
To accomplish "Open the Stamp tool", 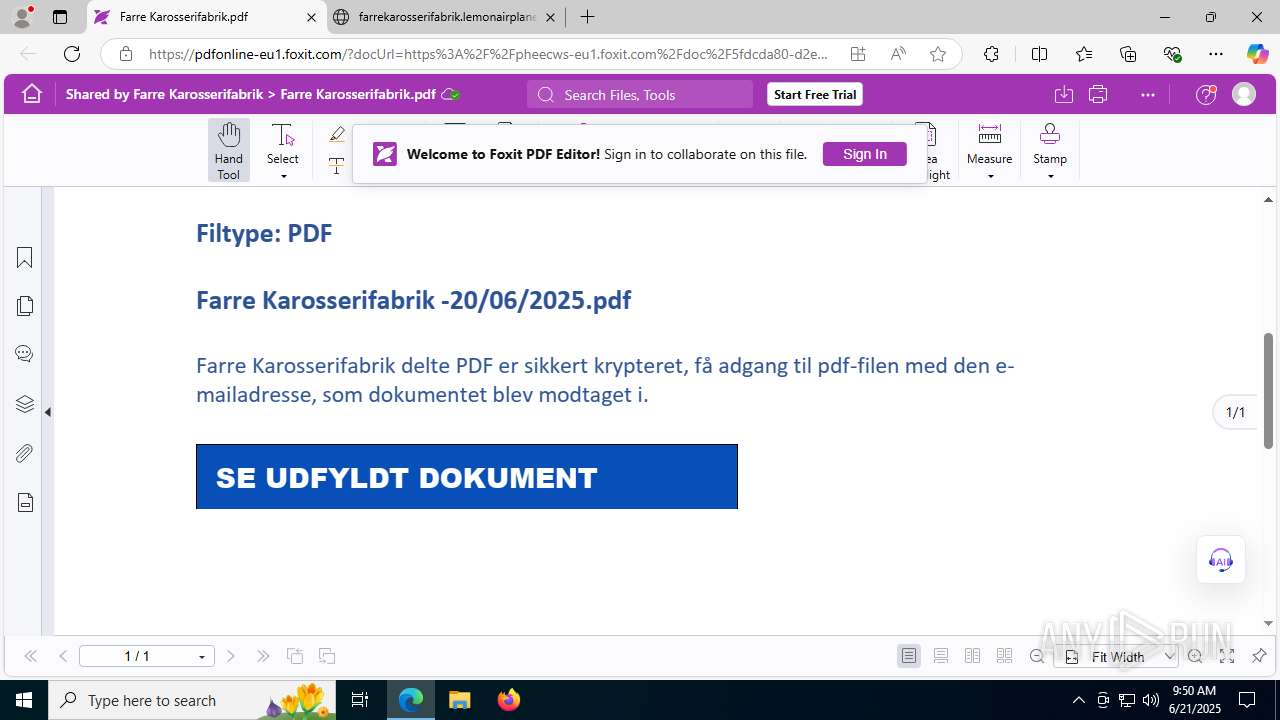I will click(x=1050, y=144).
